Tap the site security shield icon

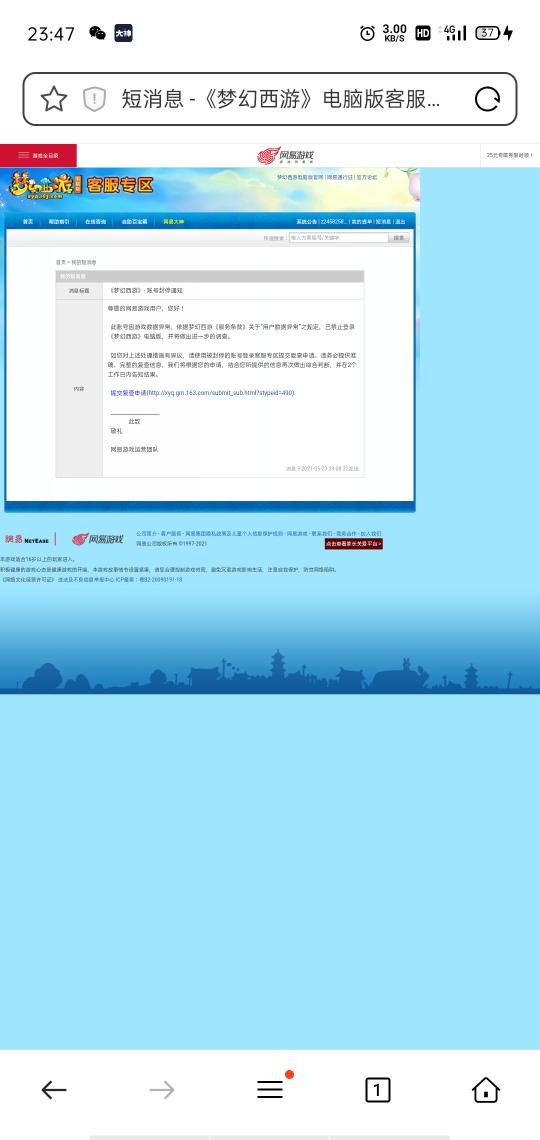click(94, 99)
